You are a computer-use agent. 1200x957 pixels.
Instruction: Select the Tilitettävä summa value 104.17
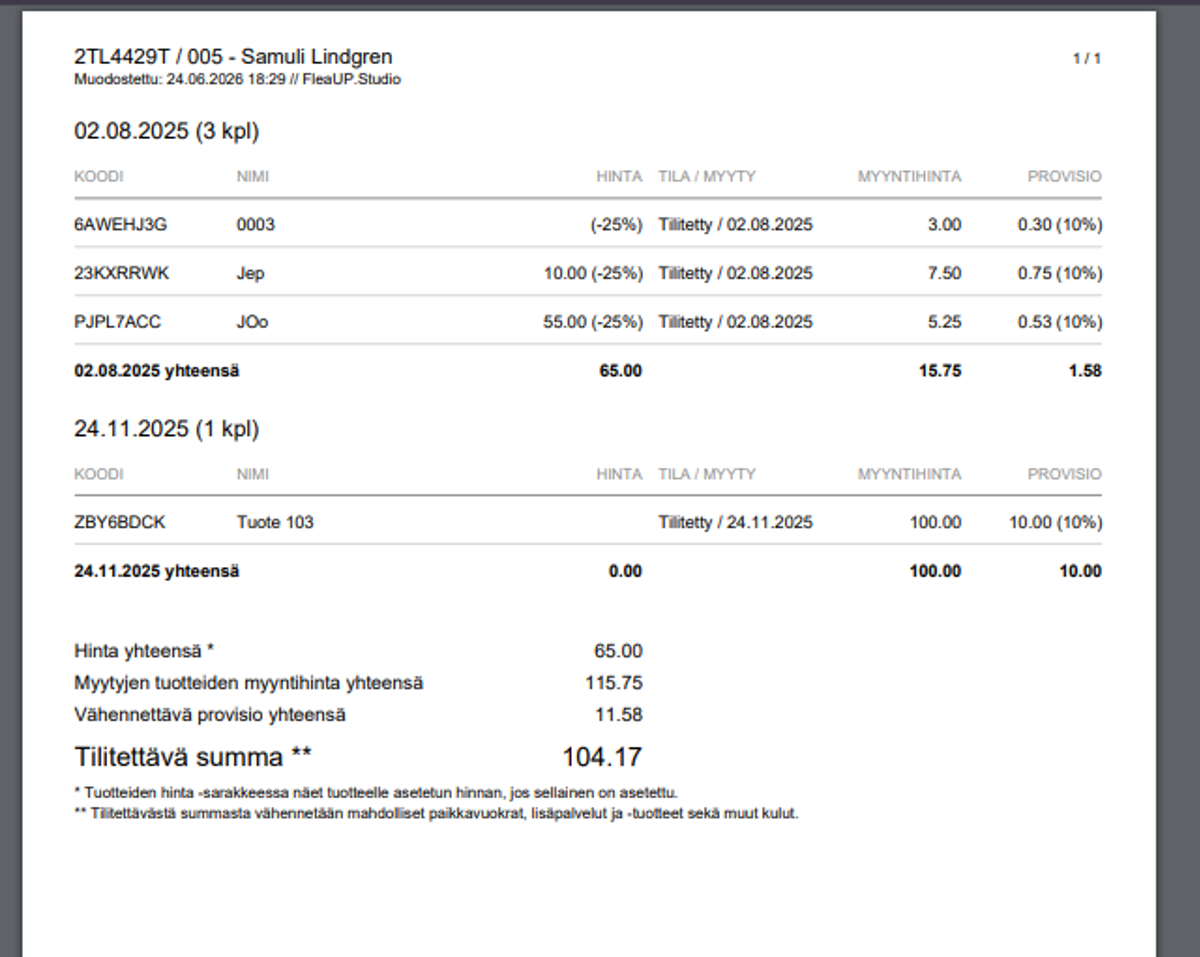coord(602,757)
